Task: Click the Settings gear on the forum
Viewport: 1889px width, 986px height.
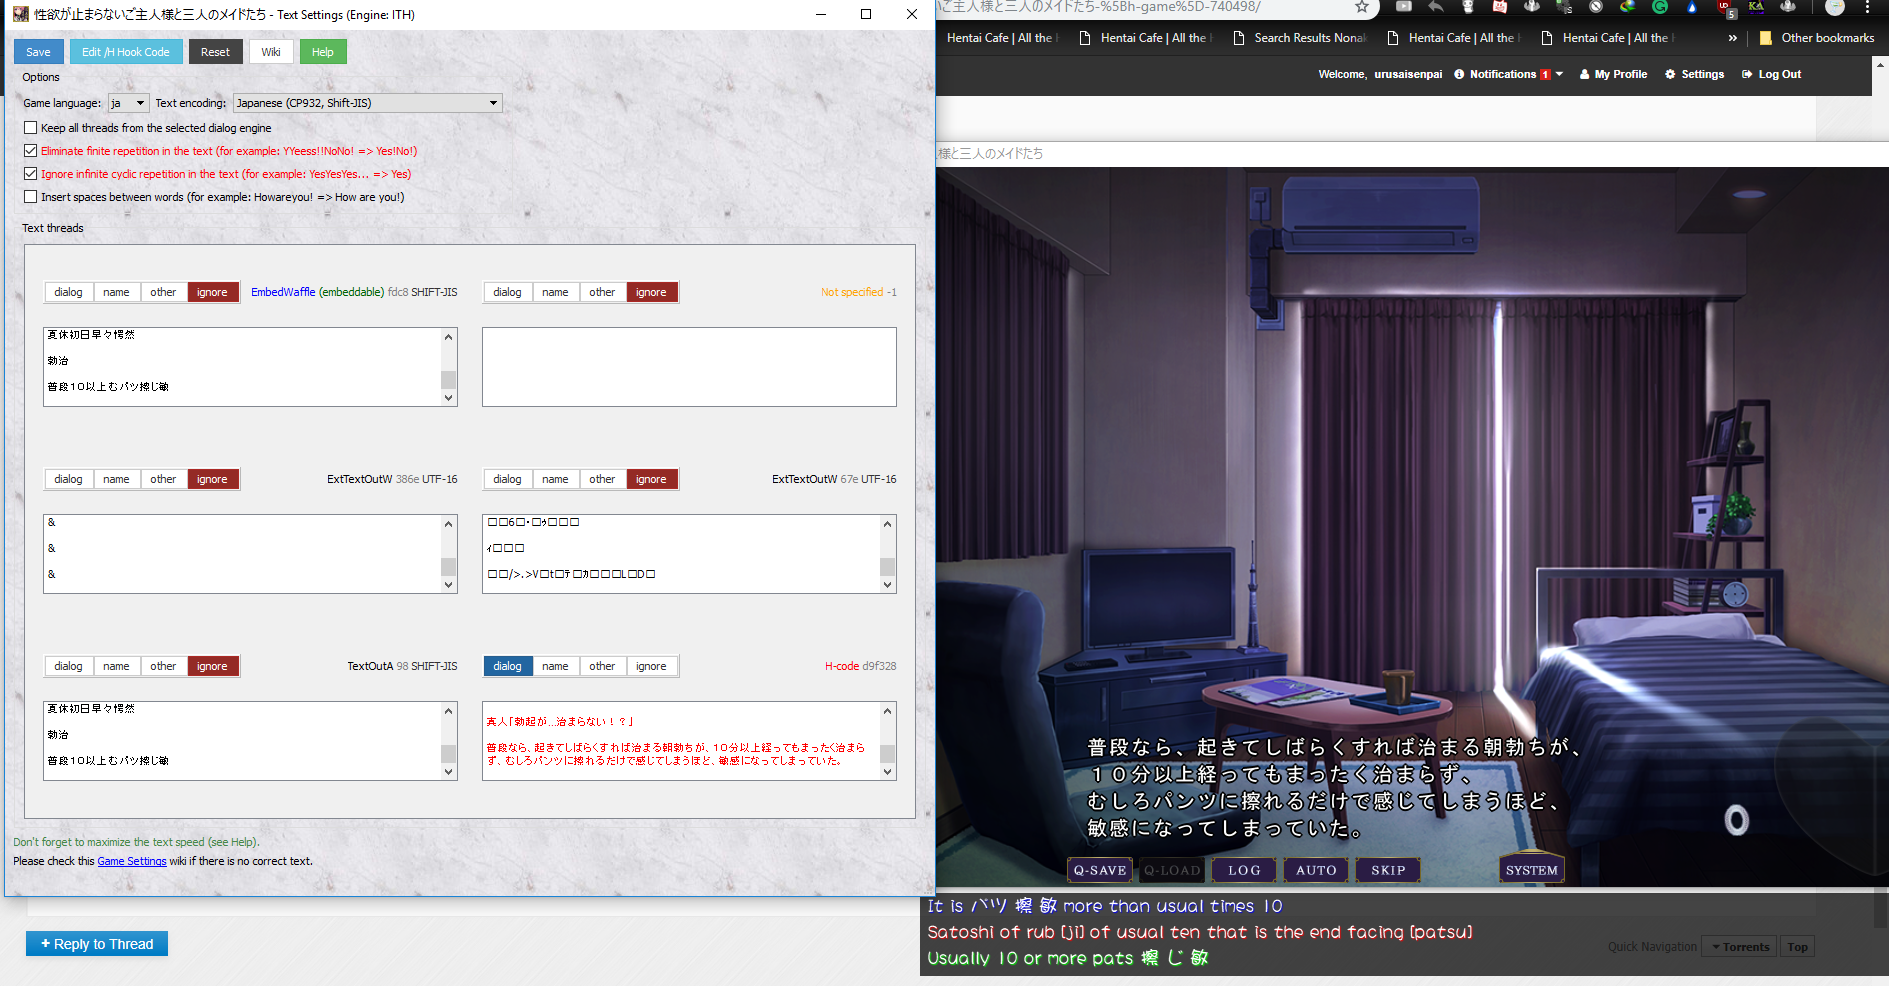Action: coord(1694,74)
